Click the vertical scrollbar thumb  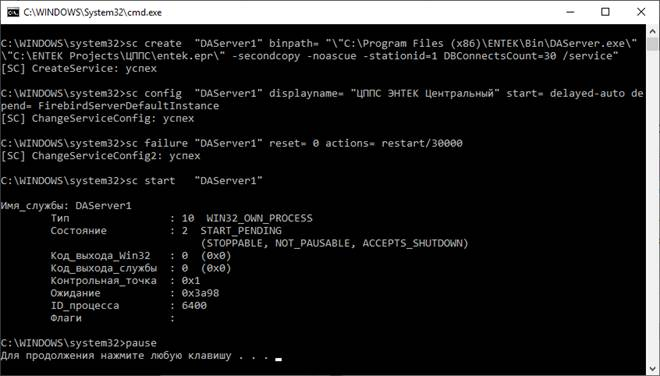[x=653, y=44]
